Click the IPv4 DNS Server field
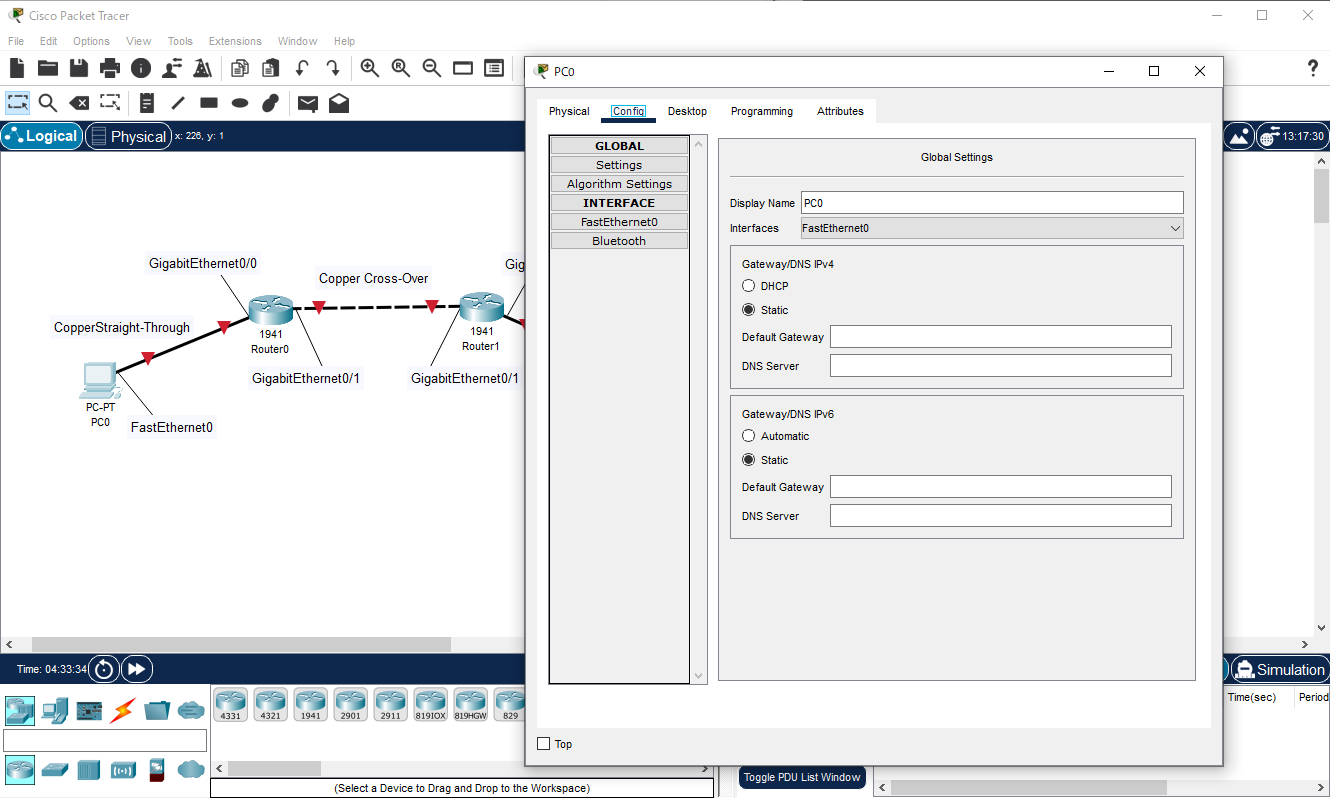Image resolution: width=1330 pixels, height=798 pixels. [x=1000, y=366]
